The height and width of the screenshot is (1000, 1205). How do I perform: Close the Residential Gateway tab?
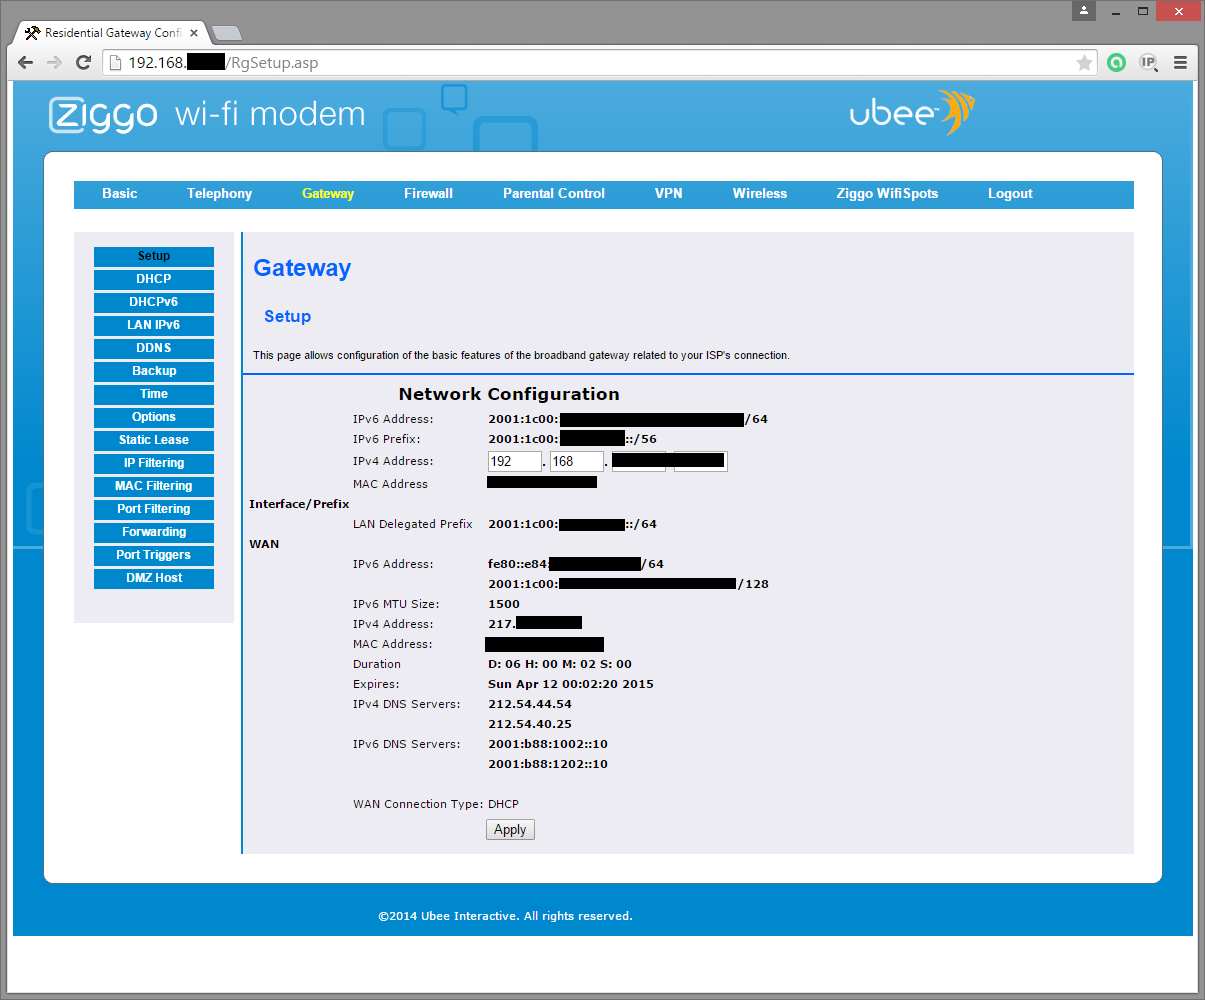(x=194, y=33)
